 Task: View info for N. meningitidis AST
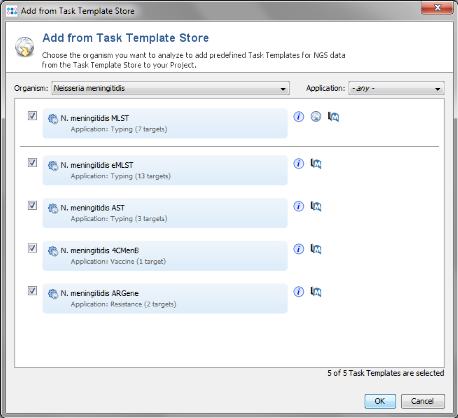click(299, 206)
